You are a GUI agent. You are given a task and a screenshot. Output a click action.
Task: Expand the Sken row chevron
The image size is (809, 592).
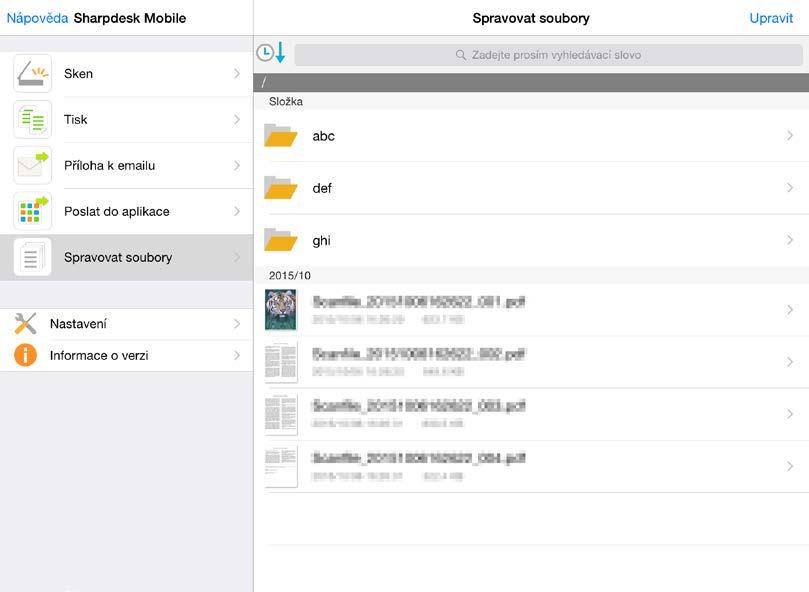pos(237,73)
